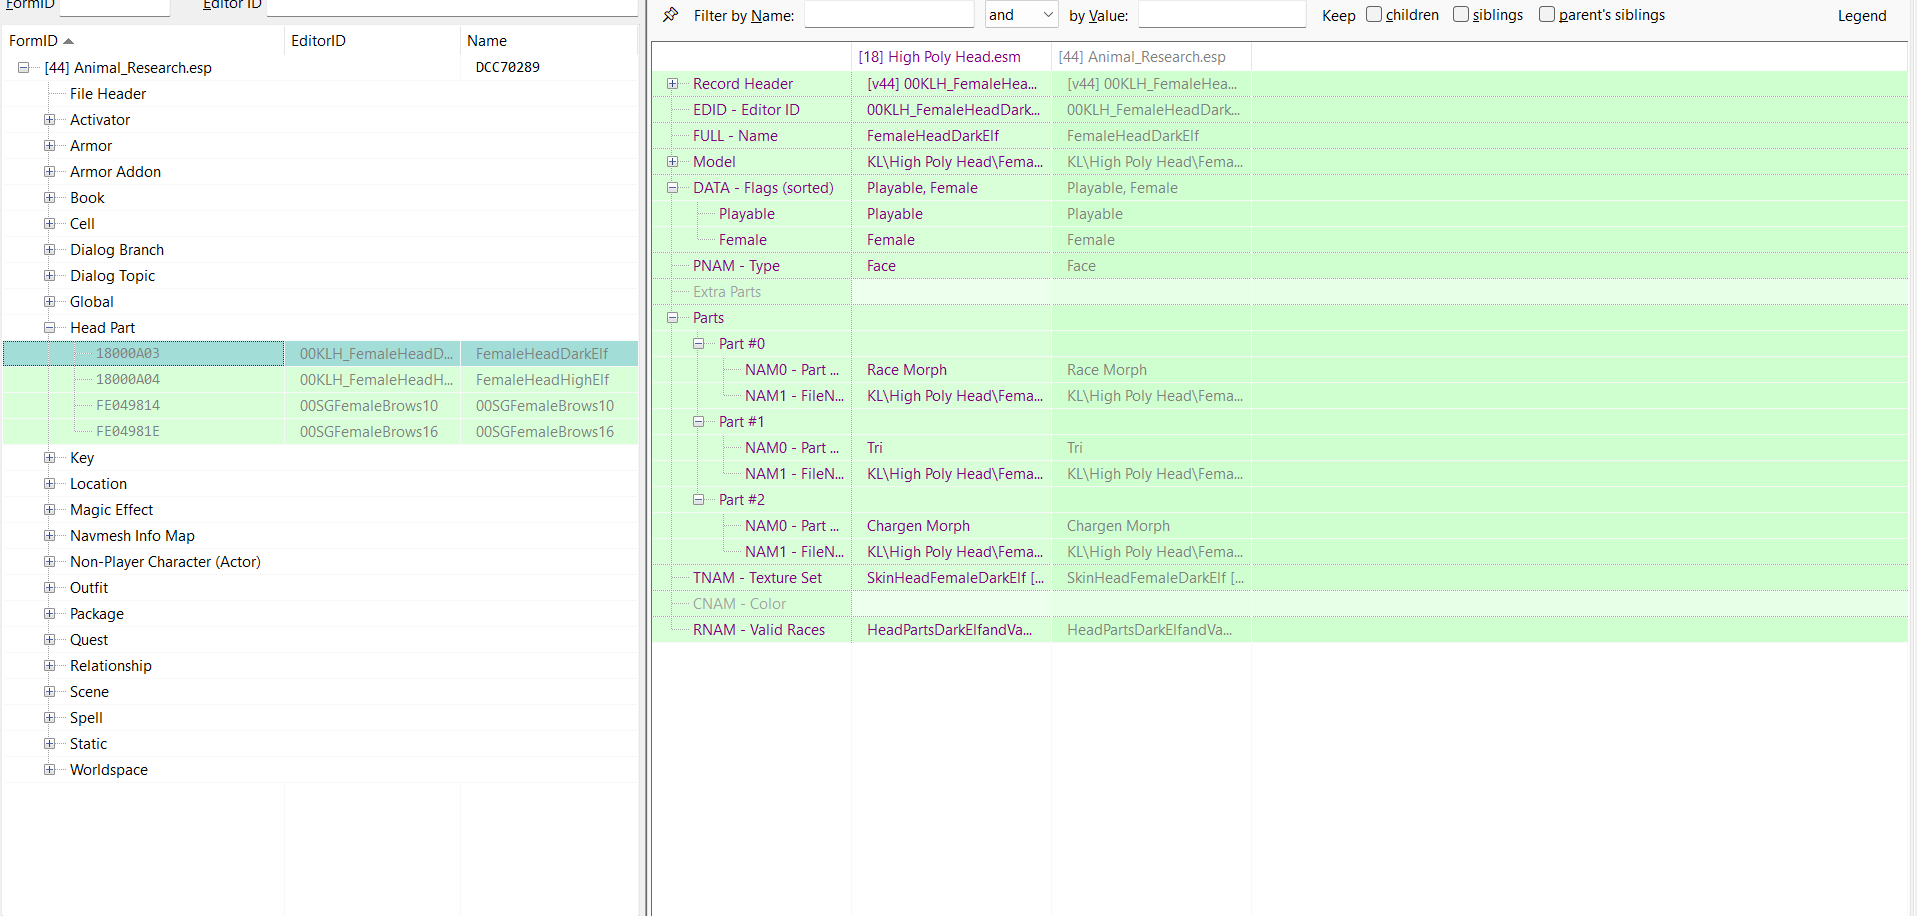Select record FE049814 00SGFemaleBrows10
The width and height of the screenshot is (1917, 916).
click(x=320, y=406)
